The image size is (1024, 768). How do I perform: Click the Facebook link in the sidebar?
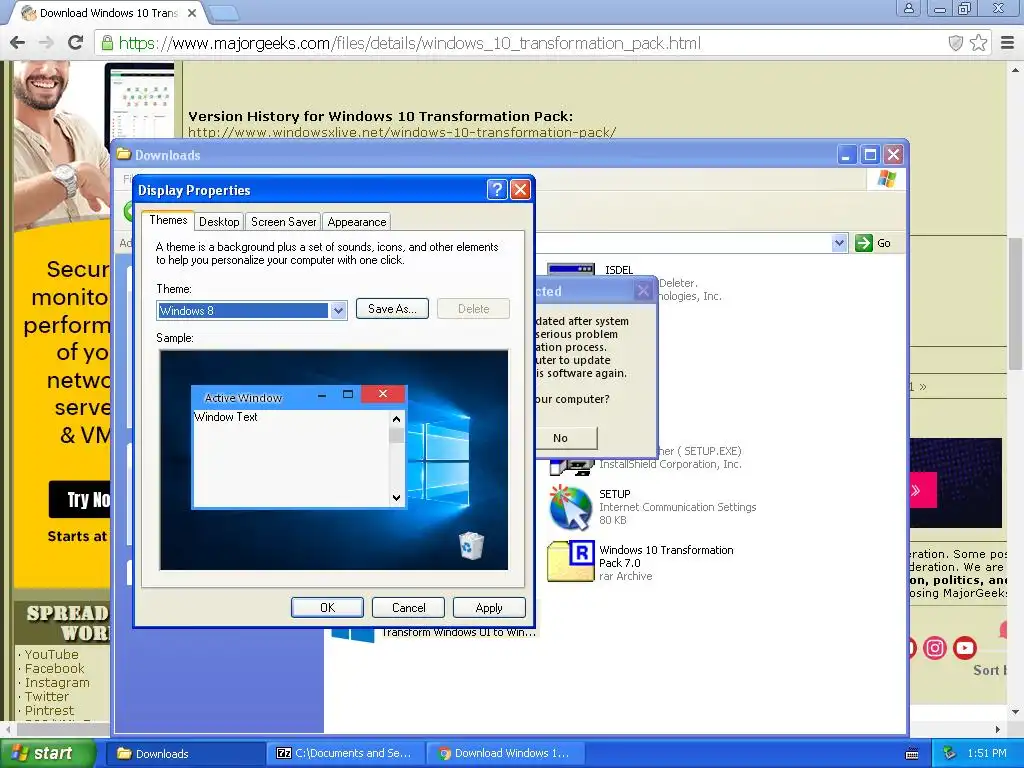54,669
